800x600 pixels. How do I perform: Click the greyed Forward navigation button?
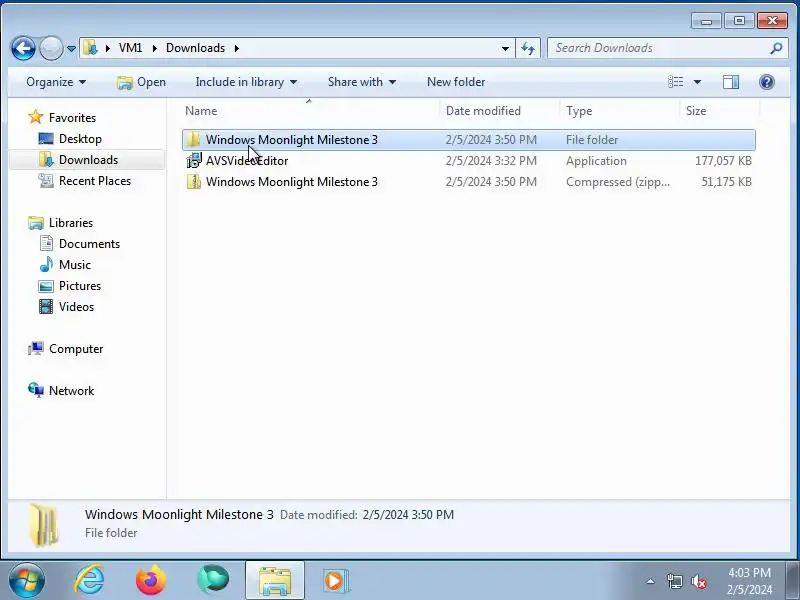(x=51, y=48)
